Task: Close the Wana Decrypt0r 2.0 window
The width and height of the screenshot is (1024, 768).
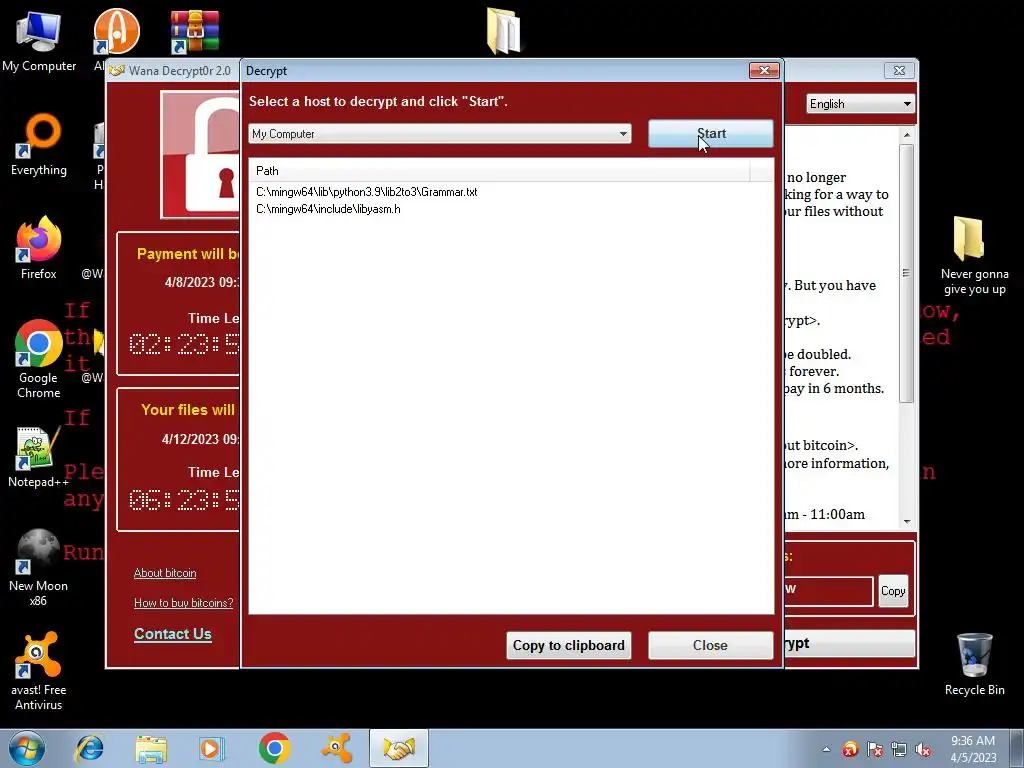Action: (899, 71)
